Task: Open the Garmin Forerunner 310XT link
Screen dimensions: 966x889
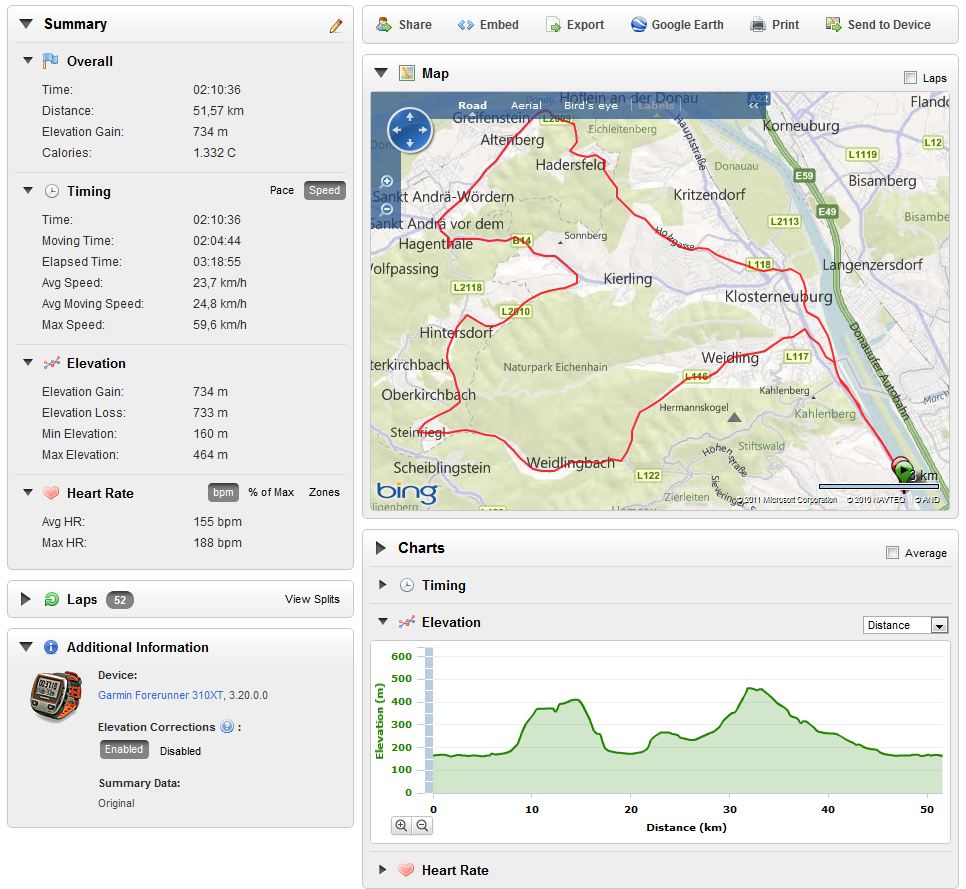Action: pyautogui.click(x=159, y=695)
